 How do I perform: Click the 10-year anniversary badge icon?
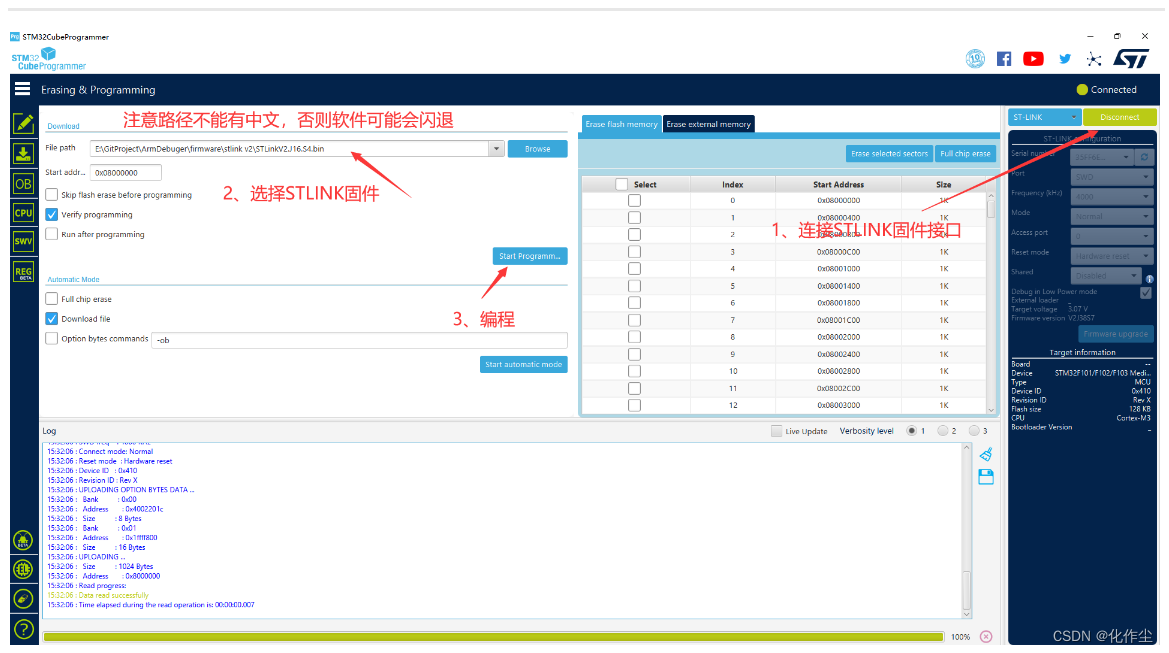tap(975, 58)
